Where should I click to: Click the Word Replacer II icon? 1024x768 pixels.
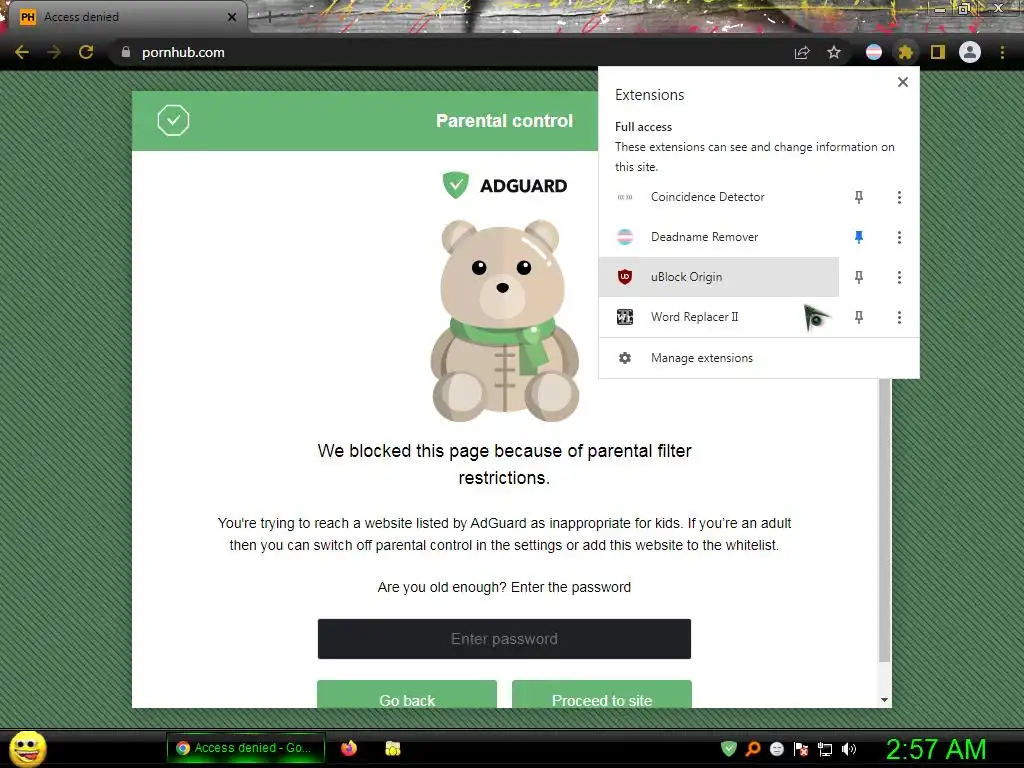coord(625,317)
